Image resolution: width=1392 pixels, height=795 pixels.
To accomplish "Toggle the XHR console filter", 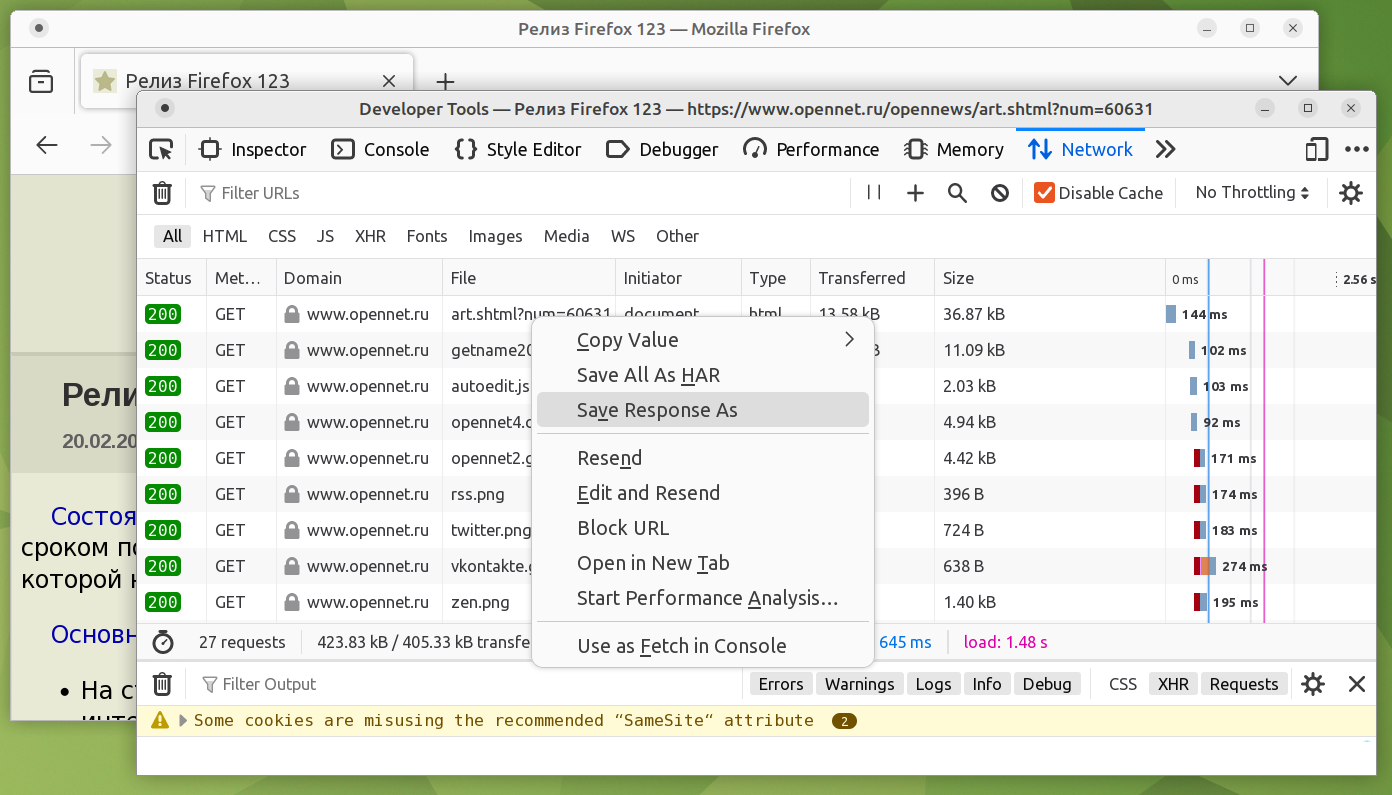I will pyautogui.click(x=1173, y=684).
